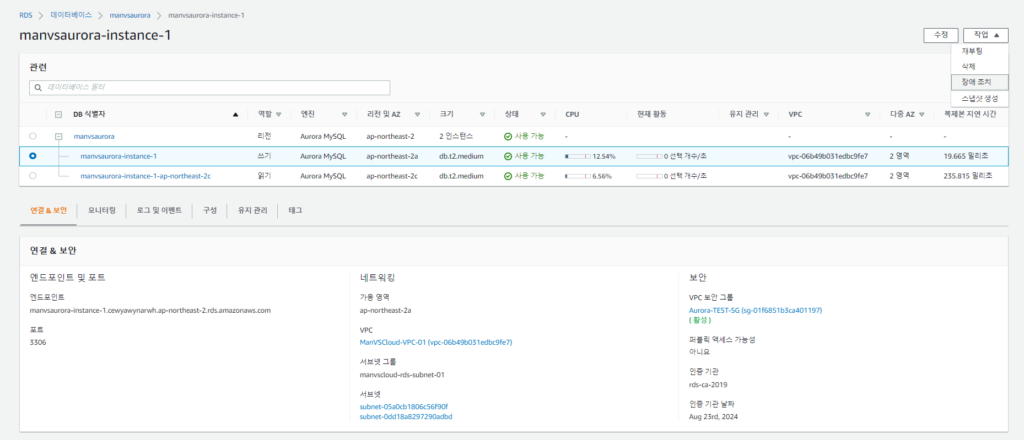Click the 역할 column sort icon
Screen dimensions: 1024x440
click(x=279, y=114)
